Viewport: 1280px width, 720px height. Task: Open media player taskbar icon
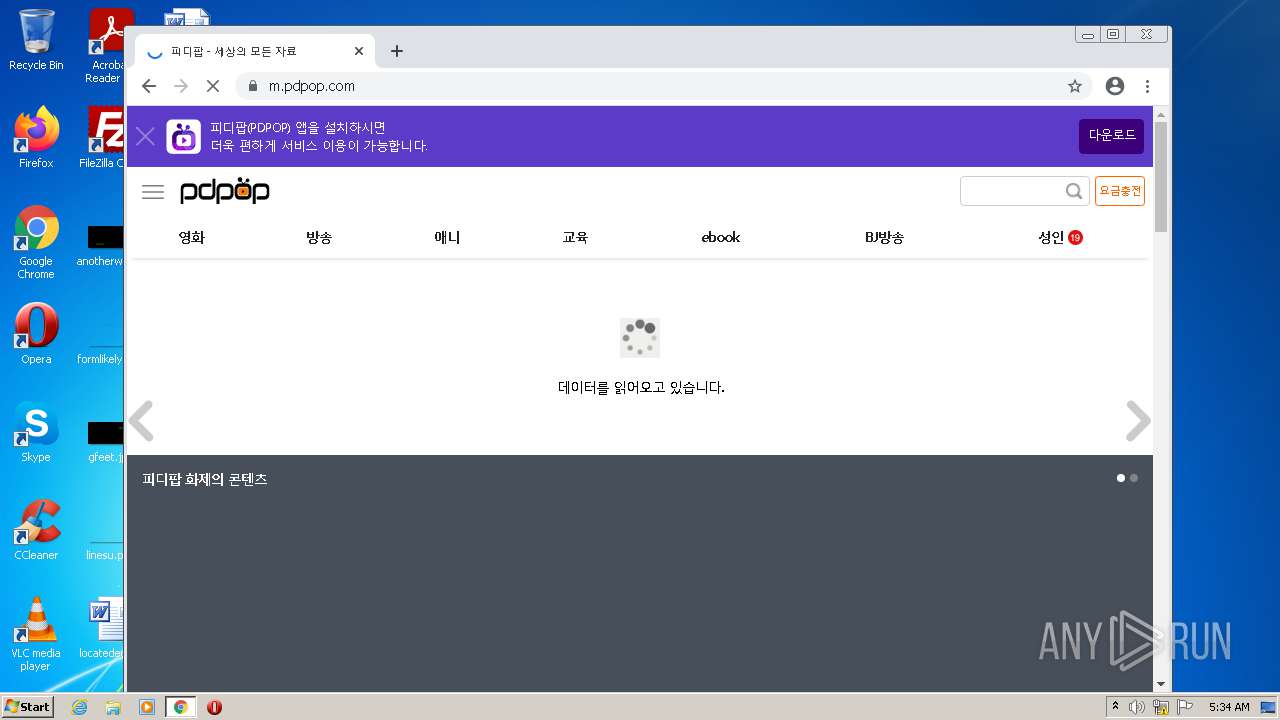(147, 707)
